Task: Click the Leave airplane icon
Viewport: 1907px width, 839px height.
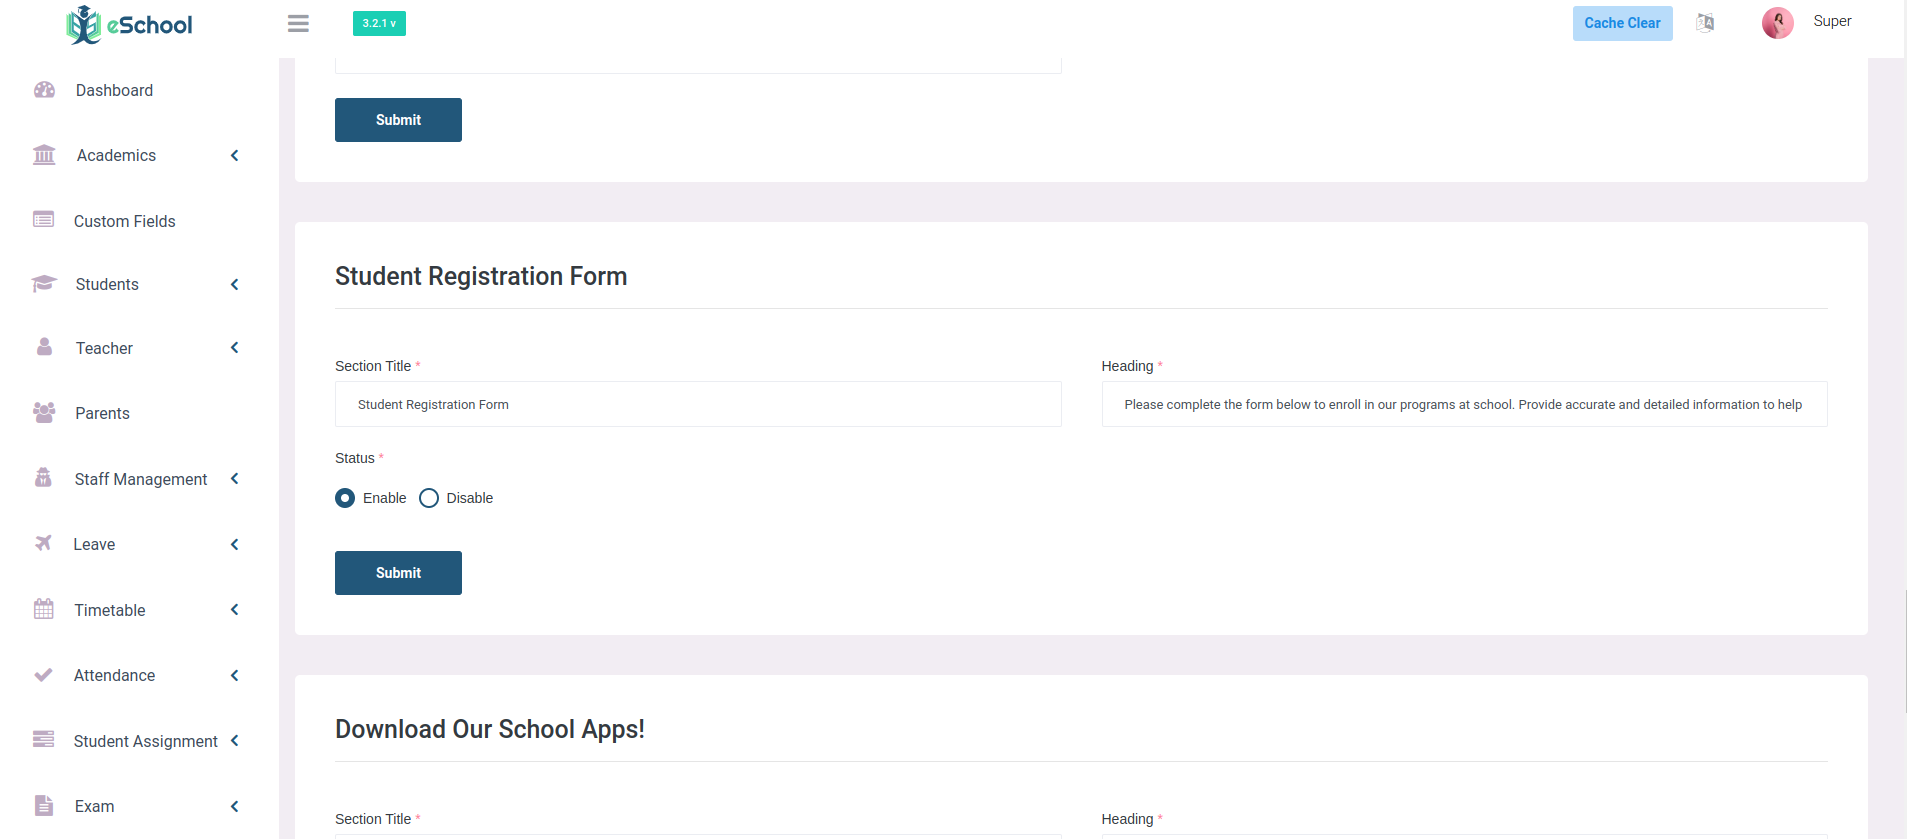Action: (x=43, y=543)
